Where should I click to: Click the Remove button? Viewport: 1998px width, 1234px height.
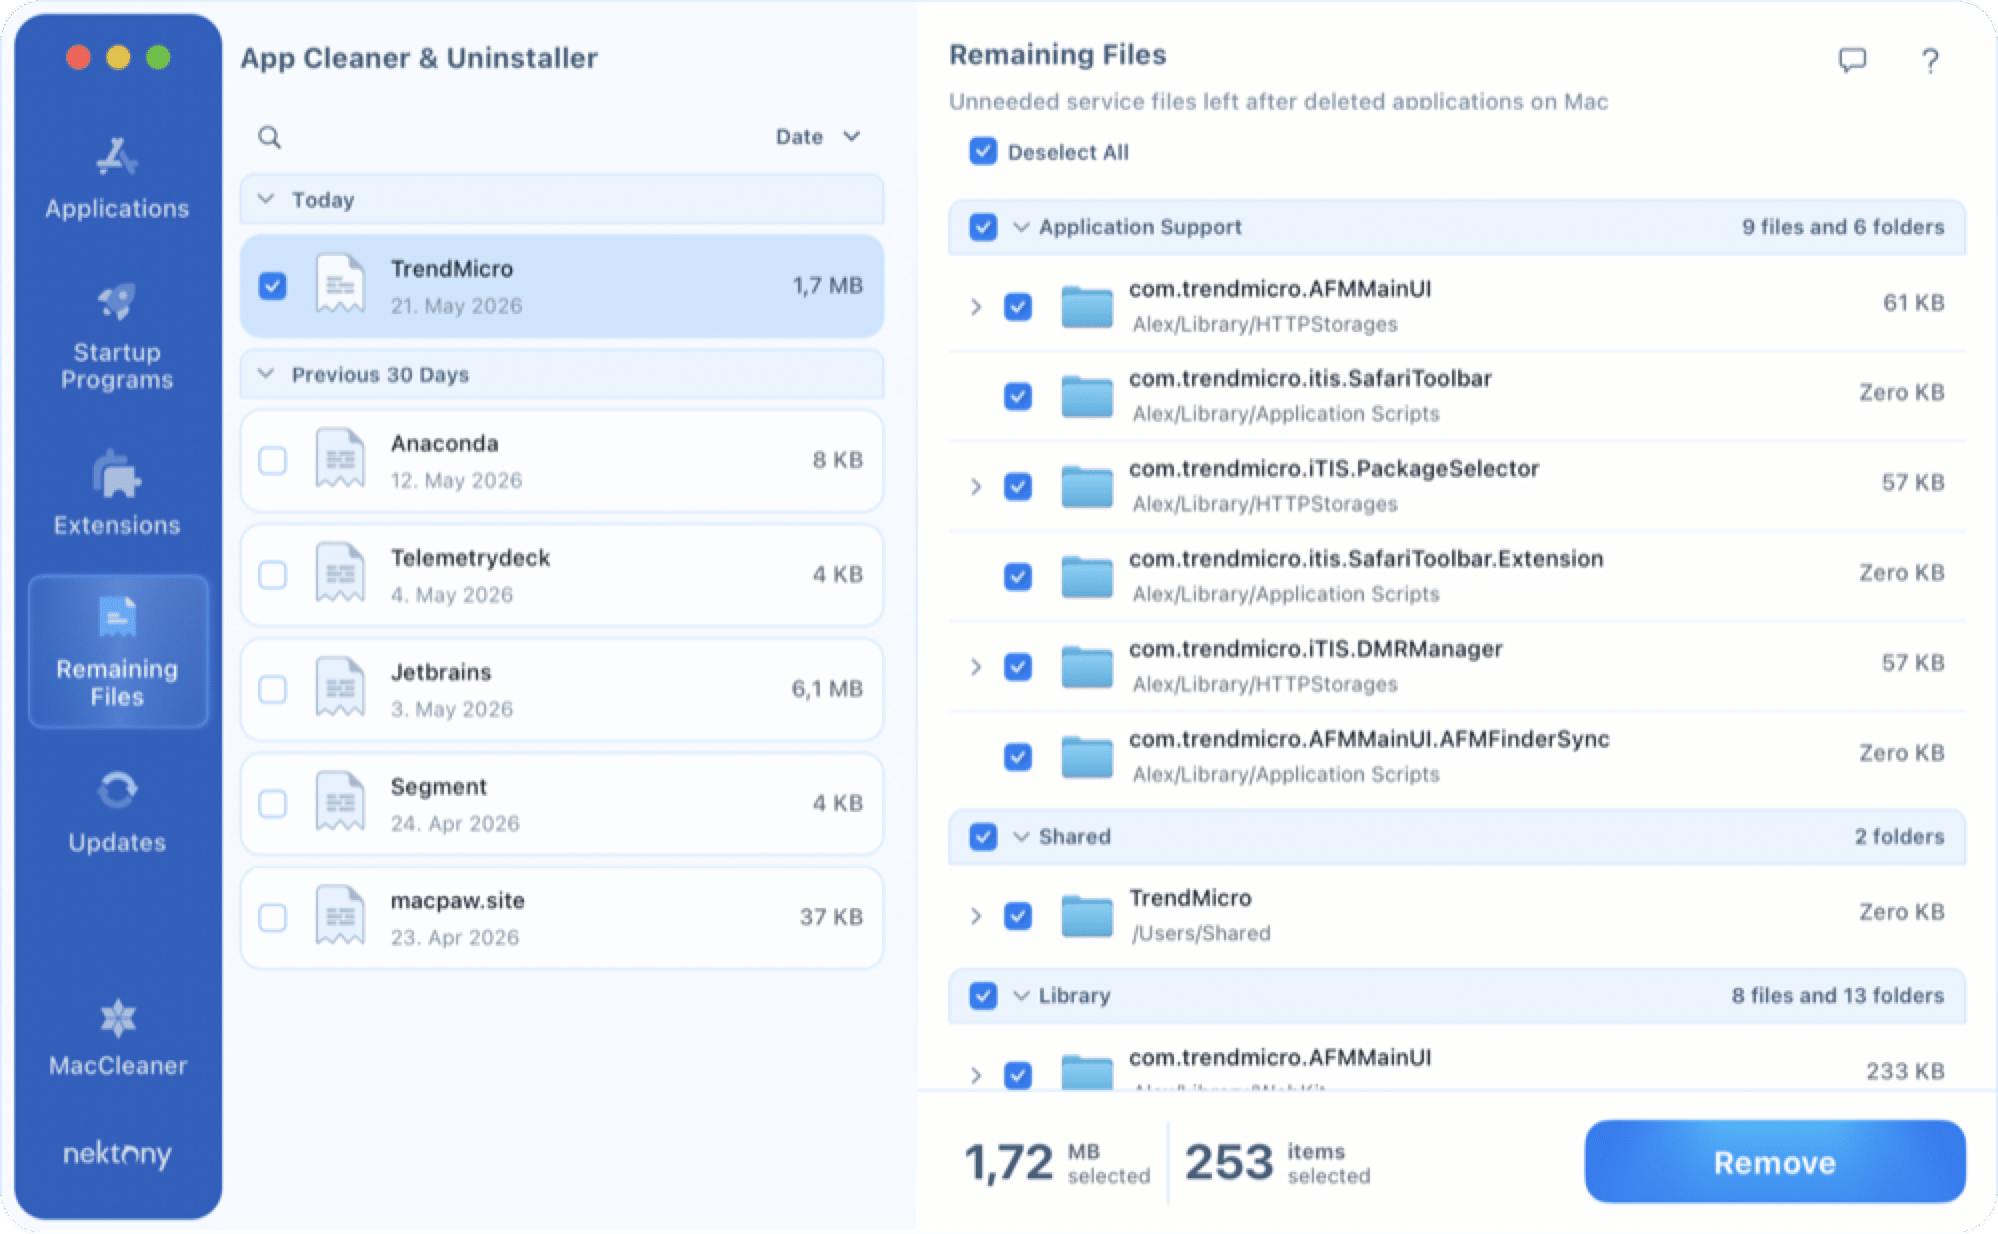tap(1775, 1162)
